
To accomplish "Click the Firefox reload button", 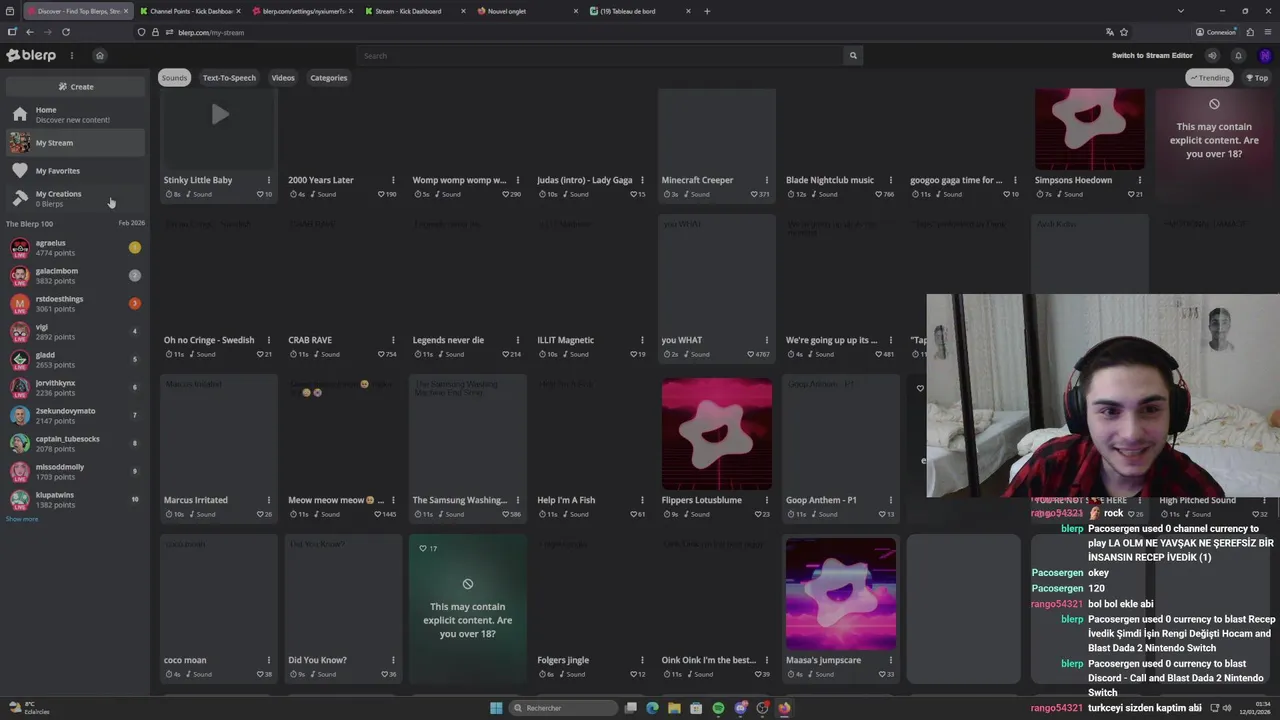I will pyautogui.click(x=66, y=32).
